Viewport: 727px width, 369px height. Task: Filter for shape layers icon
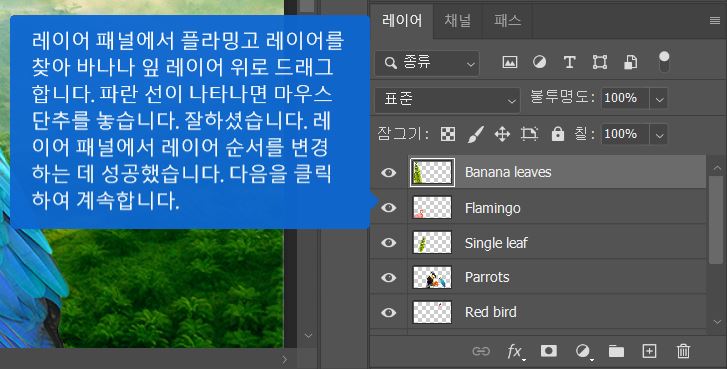(600, 63)
